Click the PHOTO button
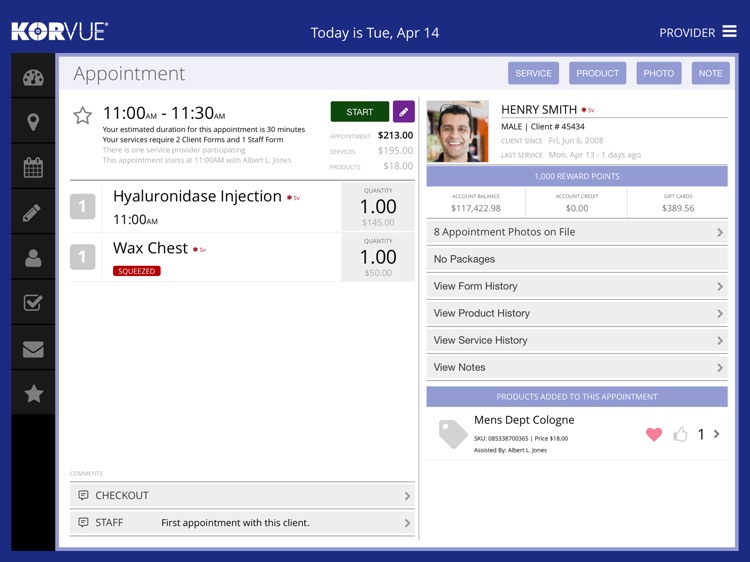This screenshot has height=562, width=750. [x=659, y=73]
